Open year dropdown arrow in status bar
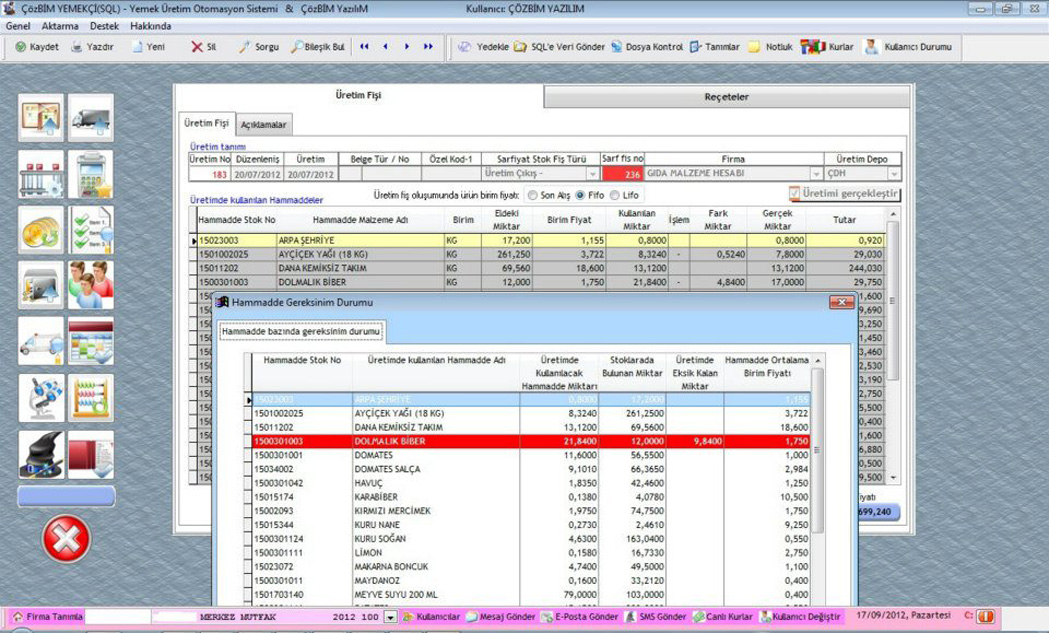This screenshot has height=633, width=1049. [391, 618]
